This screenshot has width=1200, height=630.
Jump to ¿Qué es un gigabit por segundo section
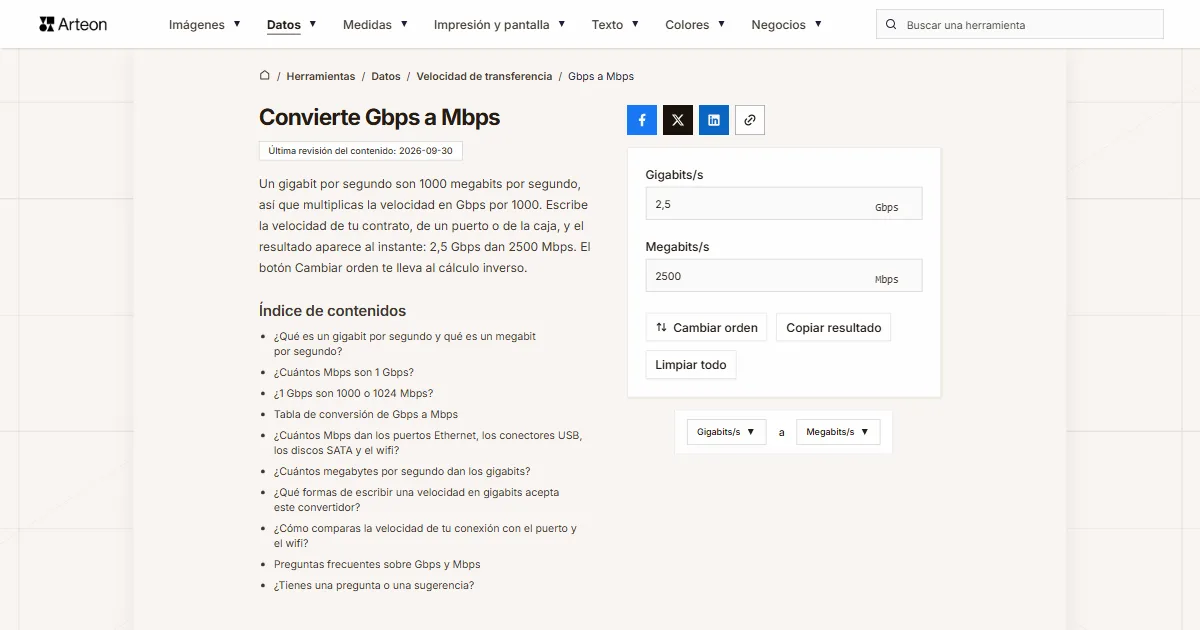tap(405, 344)
